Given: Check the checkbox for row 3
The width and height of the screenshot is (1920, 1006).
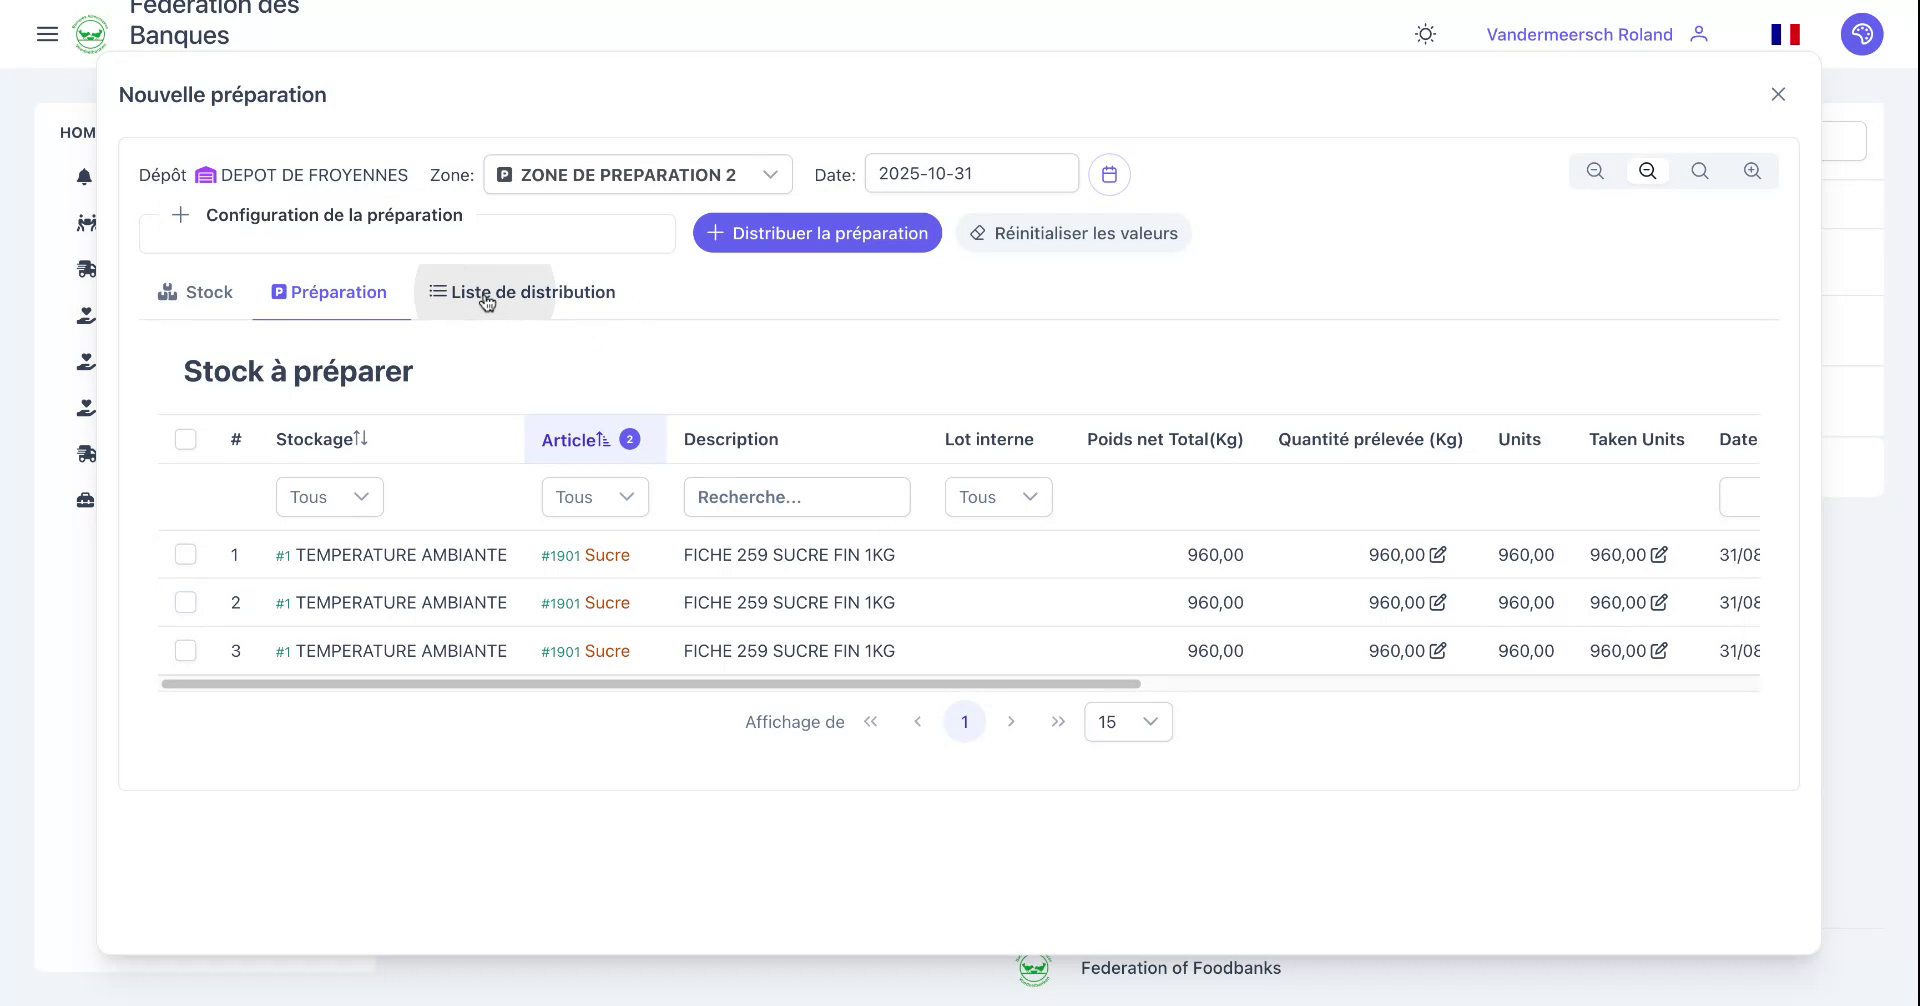Looking at the screenshot, I should coord(186,651).
